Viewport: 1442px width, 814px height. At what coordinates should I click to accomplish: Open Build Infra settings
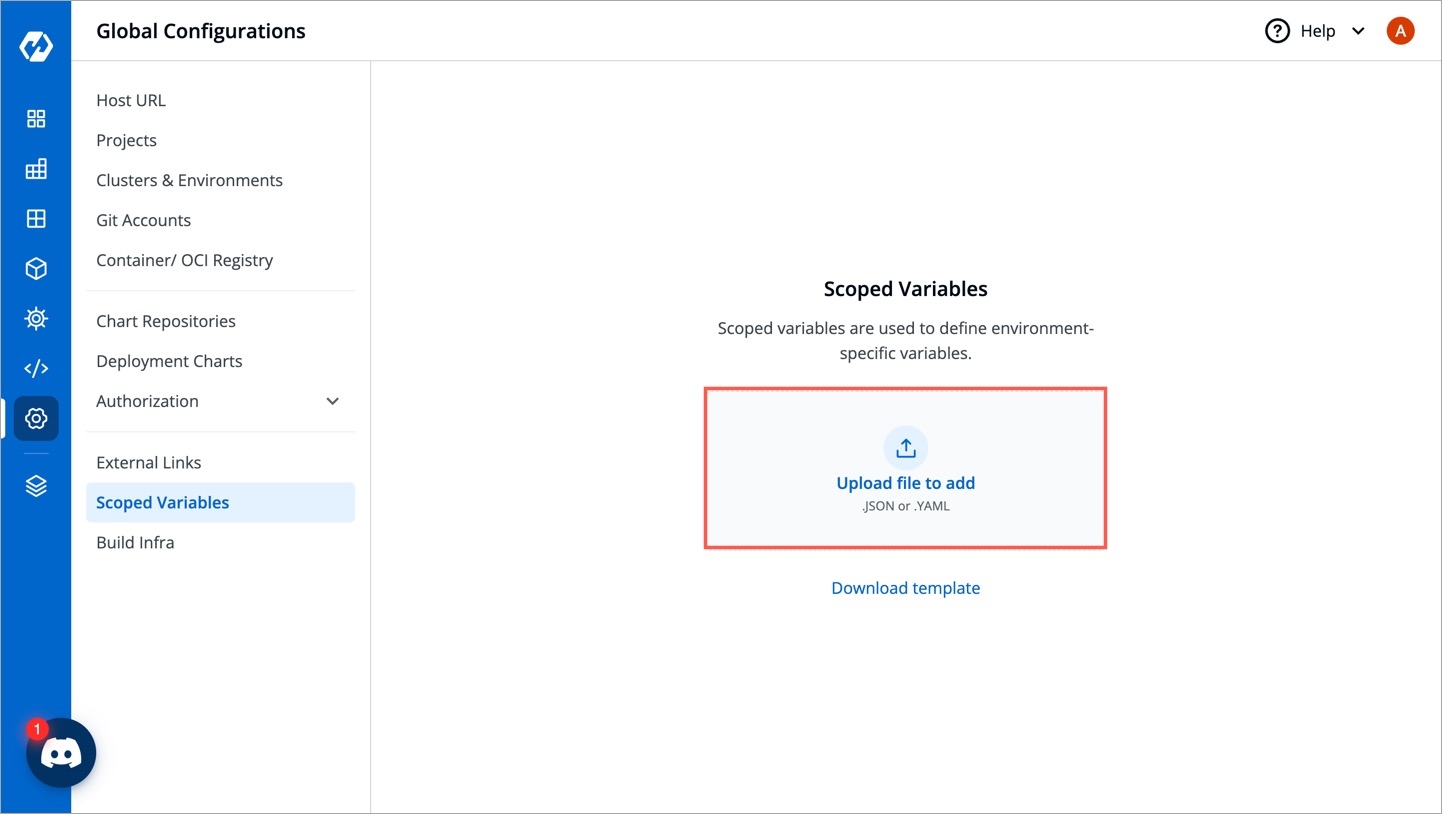tap(135, 542)
